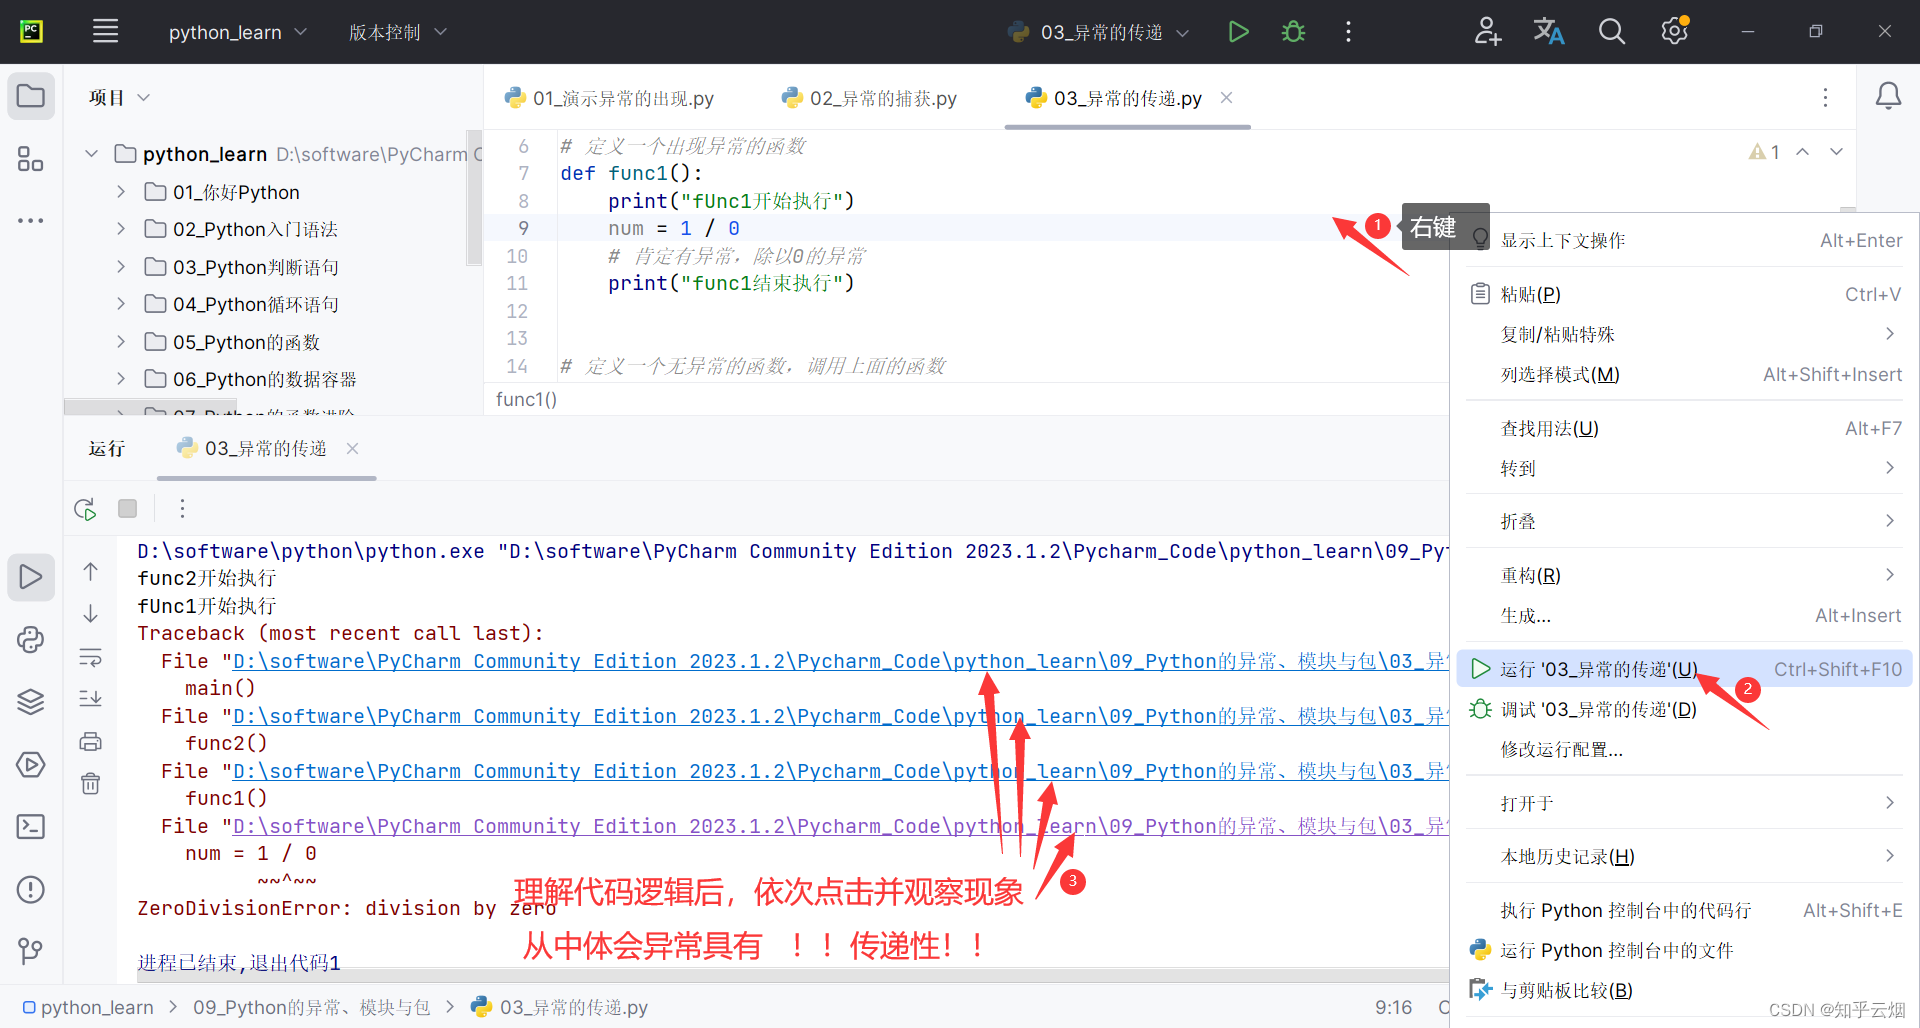
Task: Choose 与剪贴板比较(B) menu item
Action: [1685, 990]
